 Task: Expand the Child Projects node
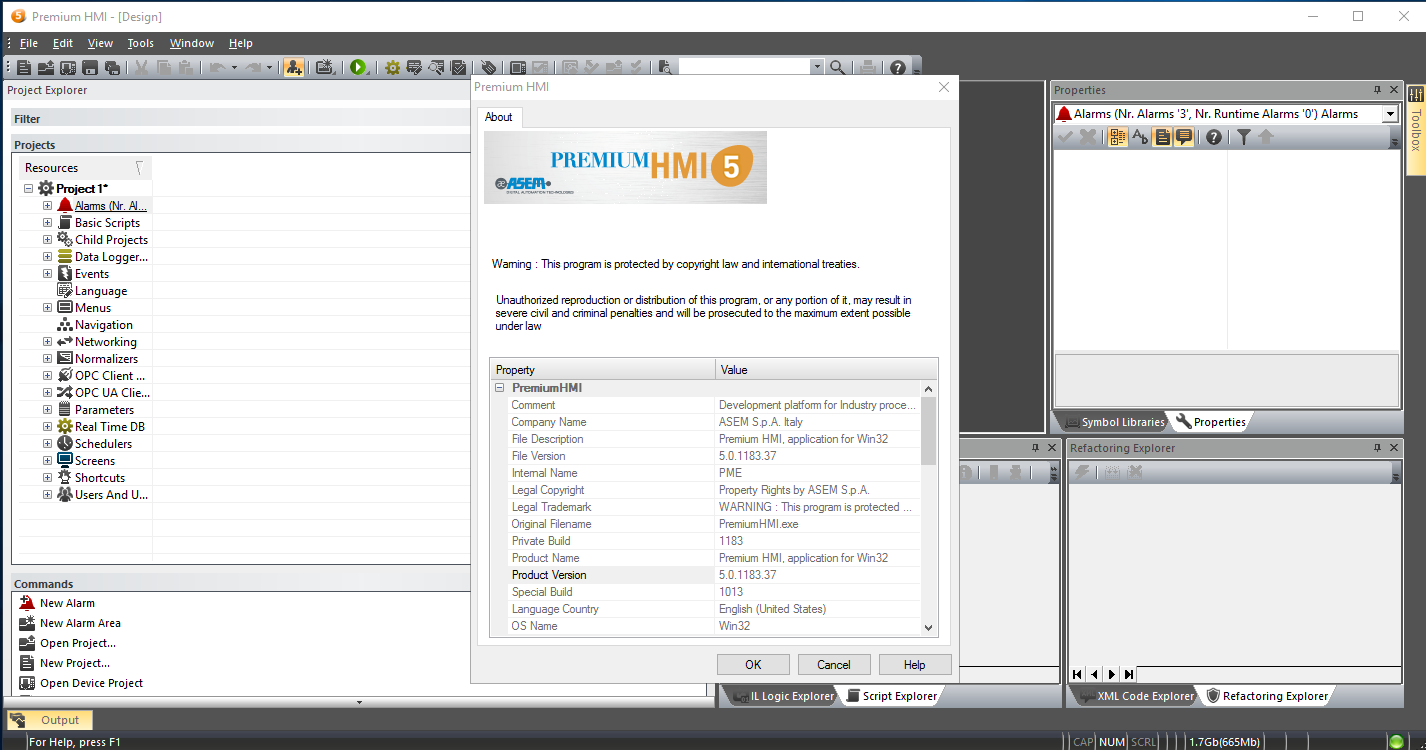tap(47, 239)
